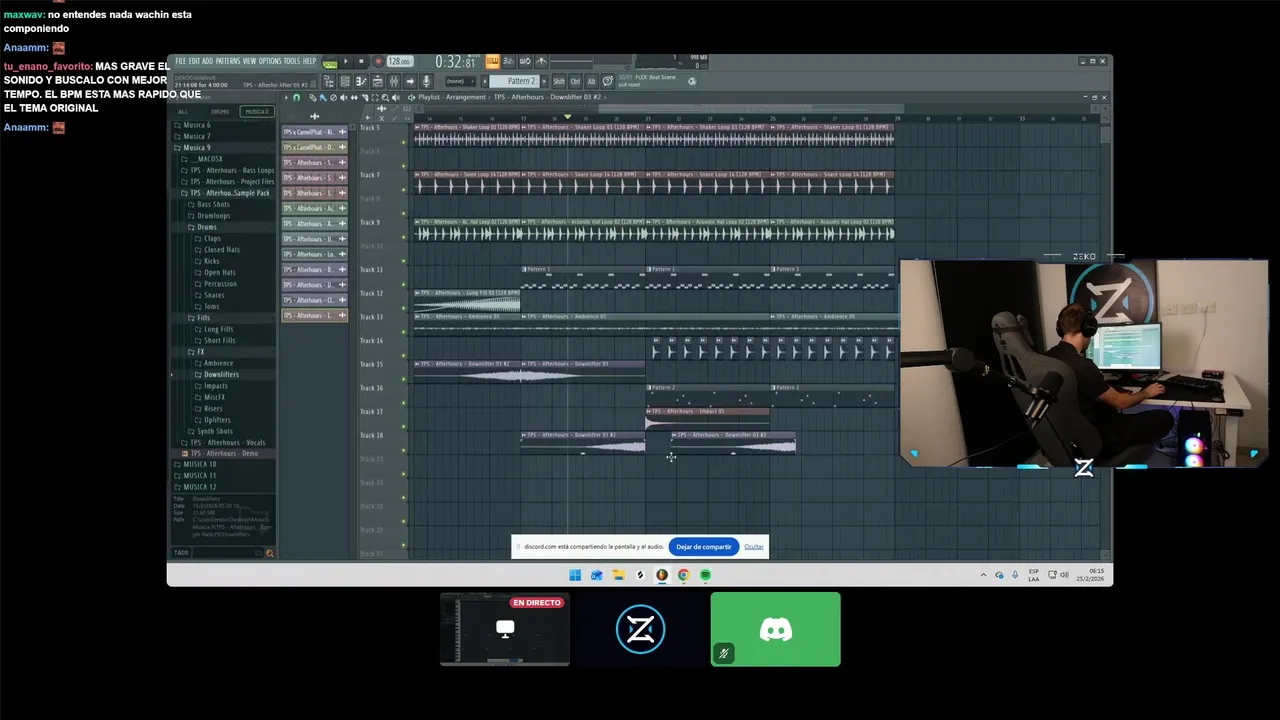The image size is (1280, 720).
Task: Mute Track 7 using its green dot
Action: [404, 190]
